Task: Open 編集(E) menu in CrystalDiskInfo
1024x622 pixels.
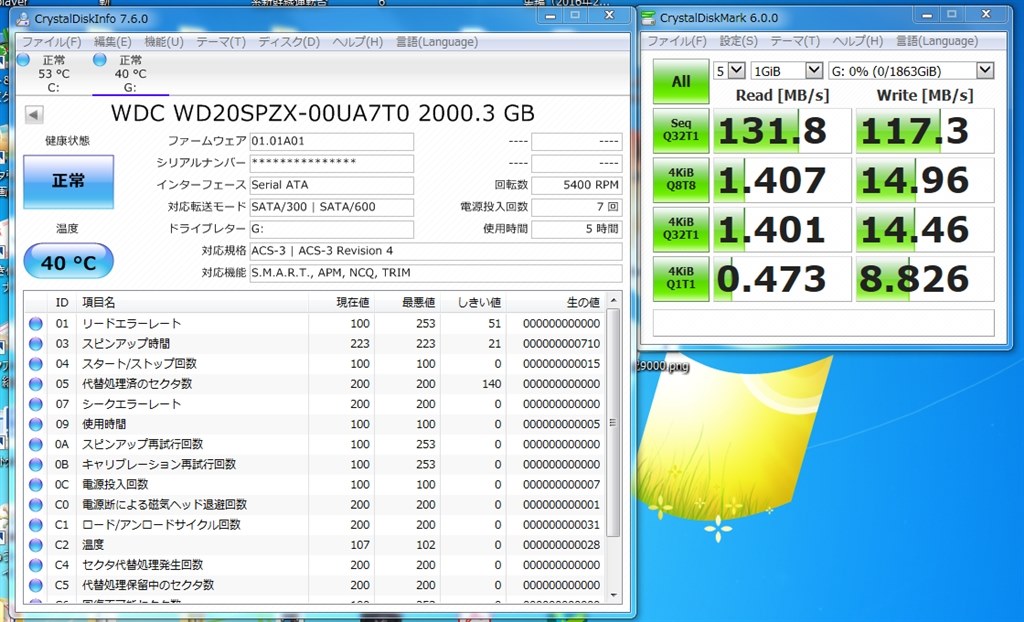Action: click(112, 42)
